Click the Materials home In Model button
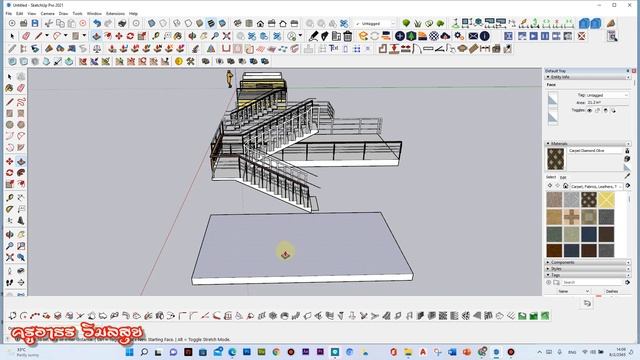640x360 pixels. pos(565,186)
